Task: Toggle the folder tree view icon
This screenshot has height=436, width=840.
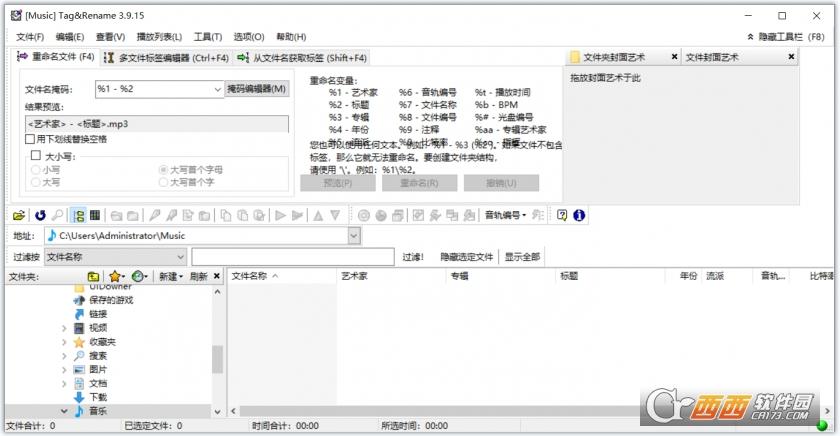Action: click(79, 215)
